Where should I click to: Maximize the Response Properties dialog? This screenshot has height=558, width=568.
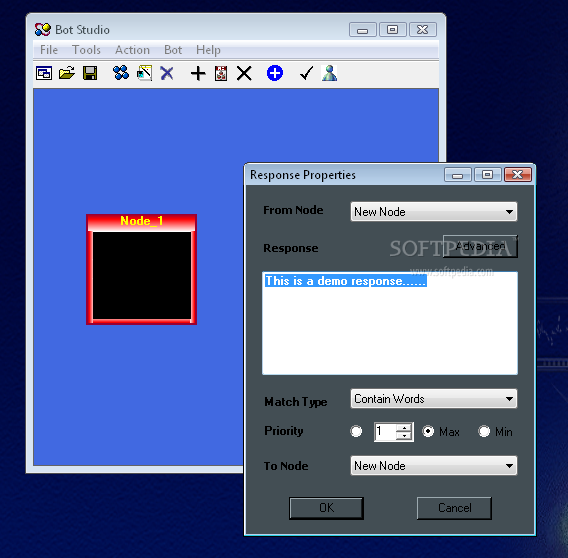pos(488,175)
